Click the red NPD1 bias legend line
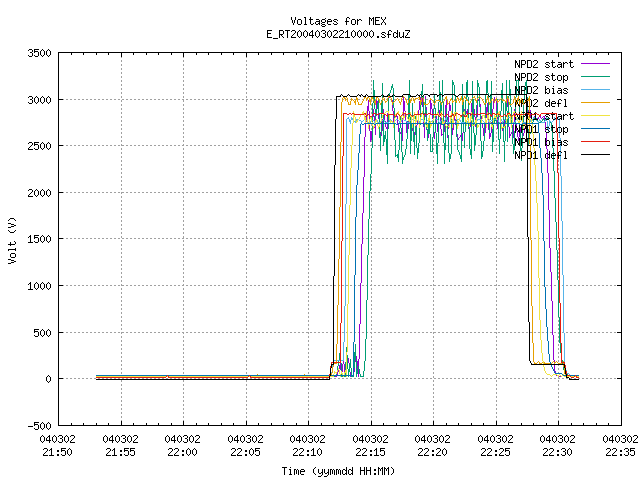Viewport: 640px width, 480px height. coord(596,142)
